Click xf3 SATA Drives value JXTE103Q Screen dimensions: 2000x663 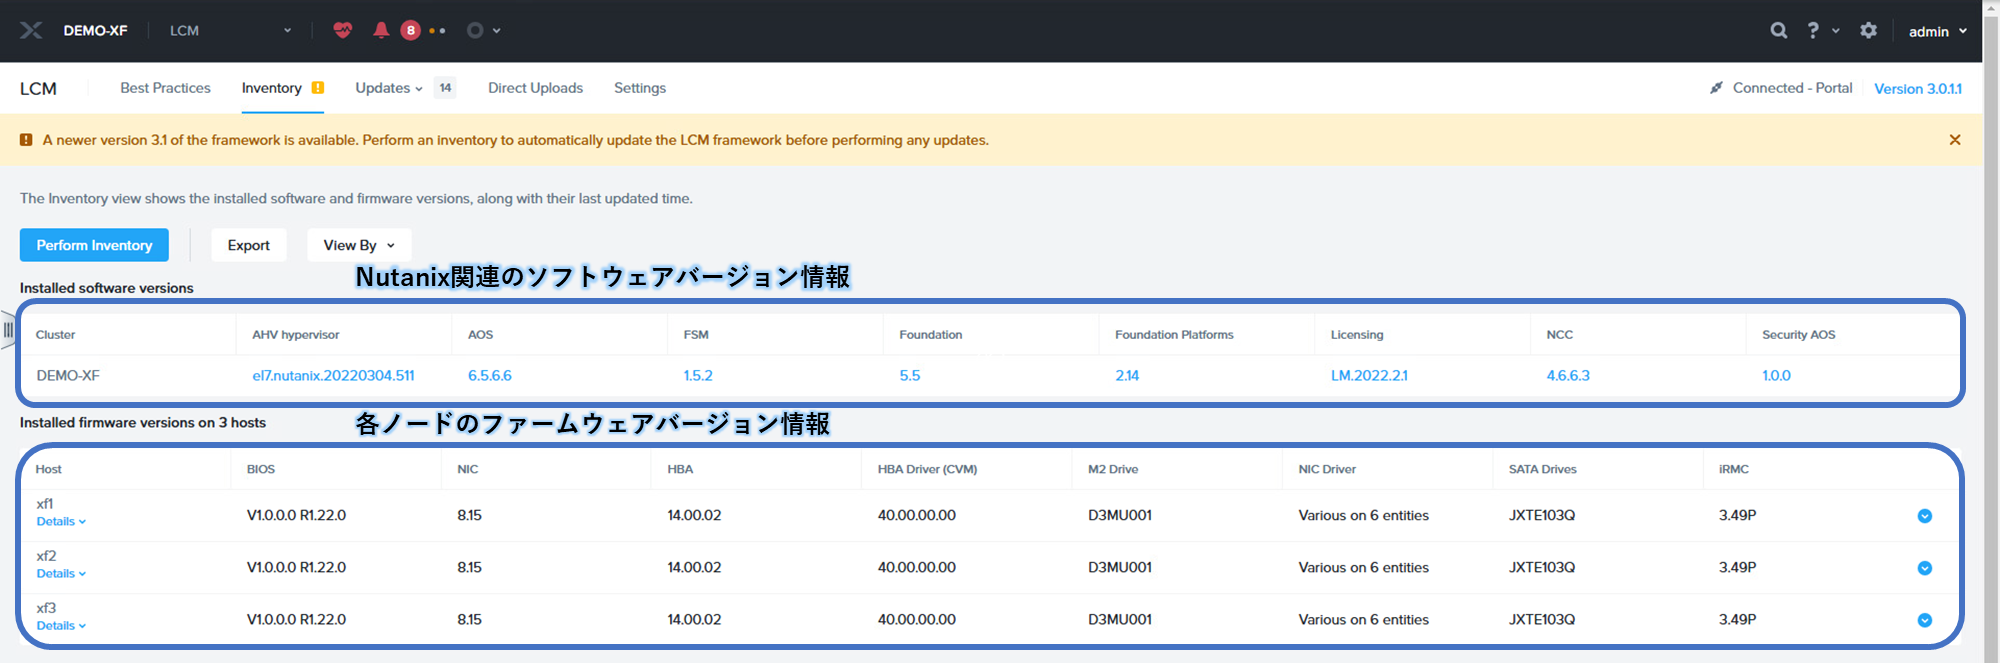click(x=1542, y=619)
